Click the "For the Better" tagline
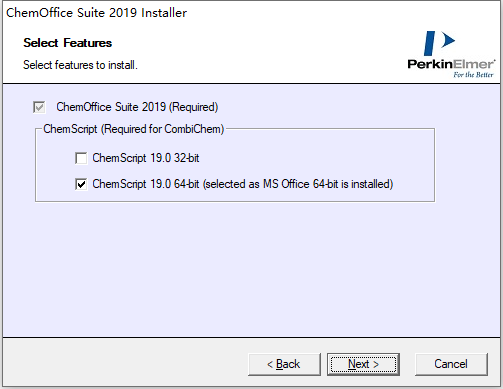 tap(473, 75)
